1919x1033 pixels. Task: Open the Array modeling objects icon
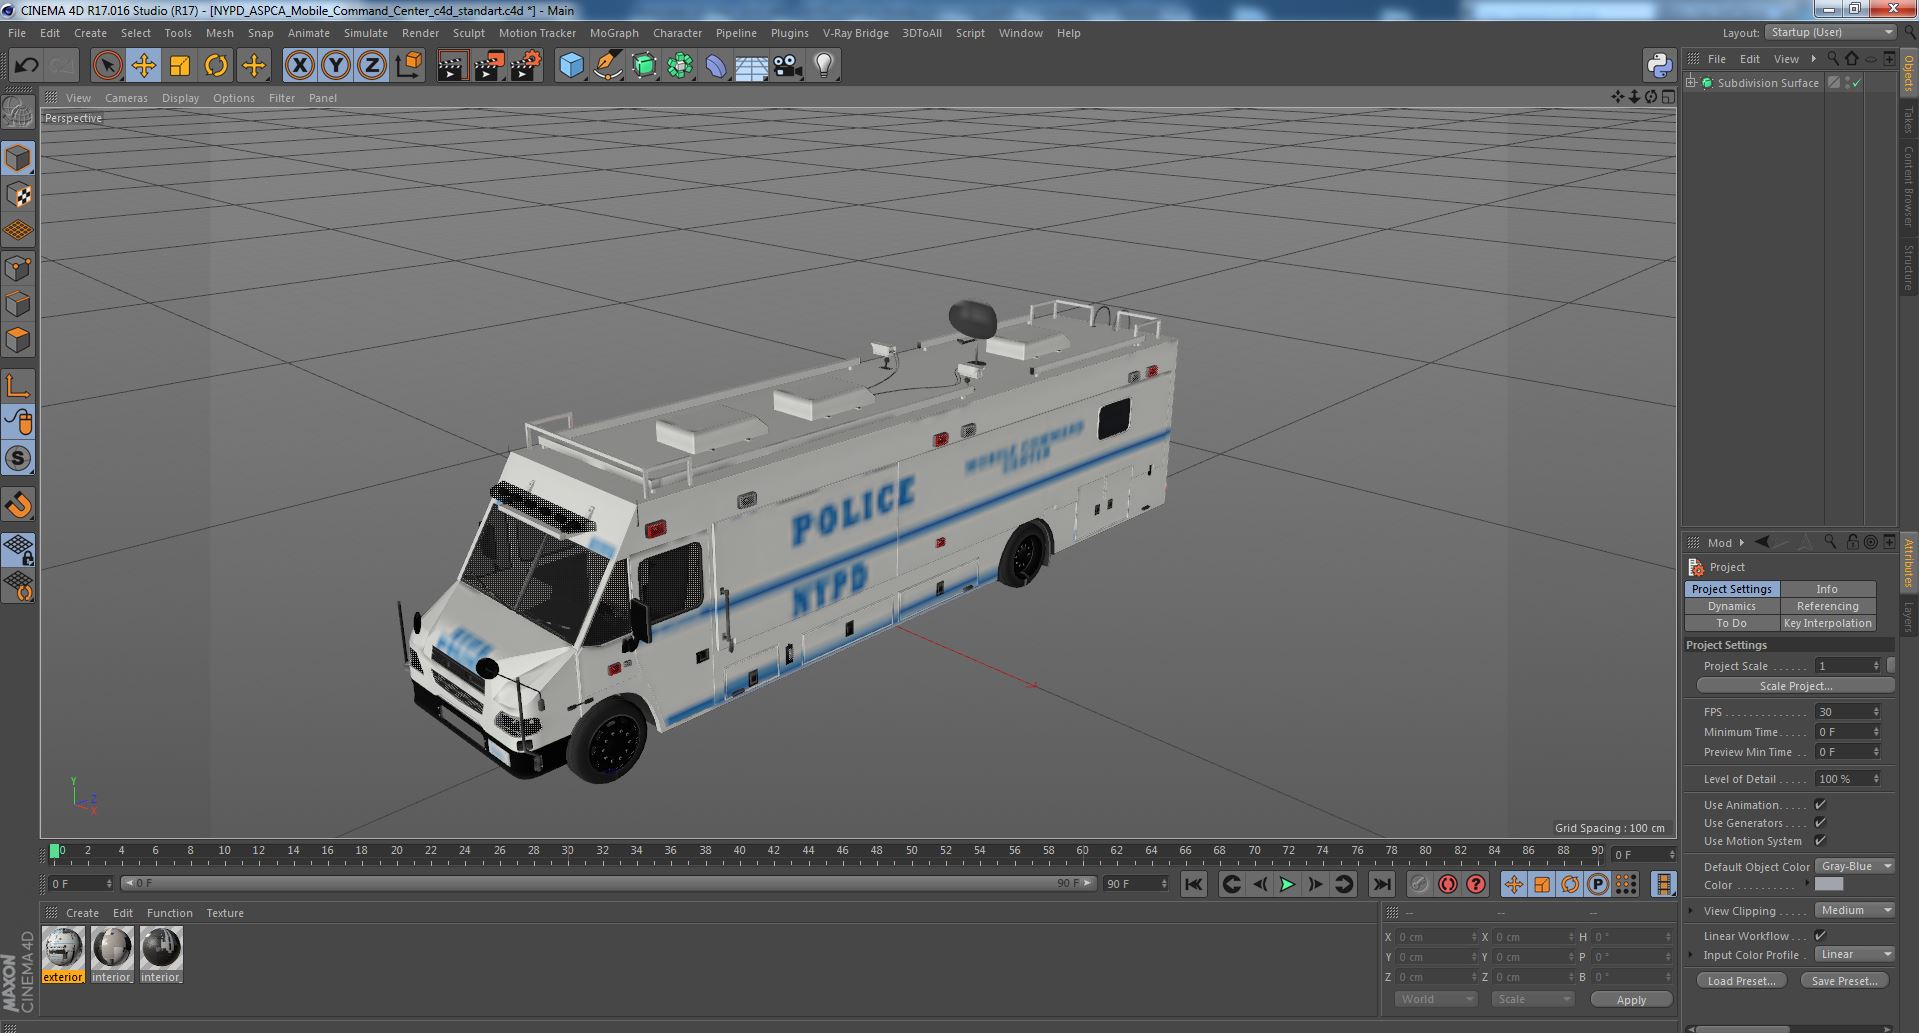click(x=680, y=66)
